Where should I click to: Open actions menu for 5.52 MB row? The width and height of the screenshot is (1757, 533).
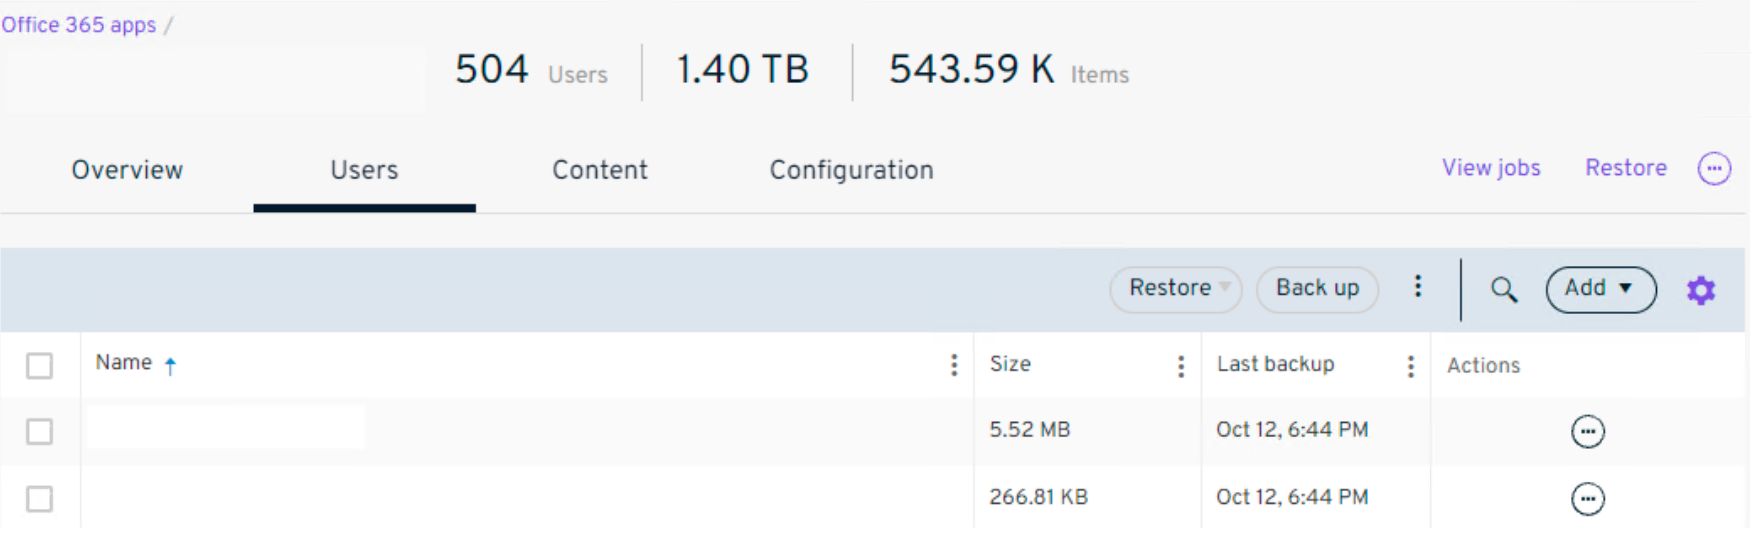click(1587, 432)
